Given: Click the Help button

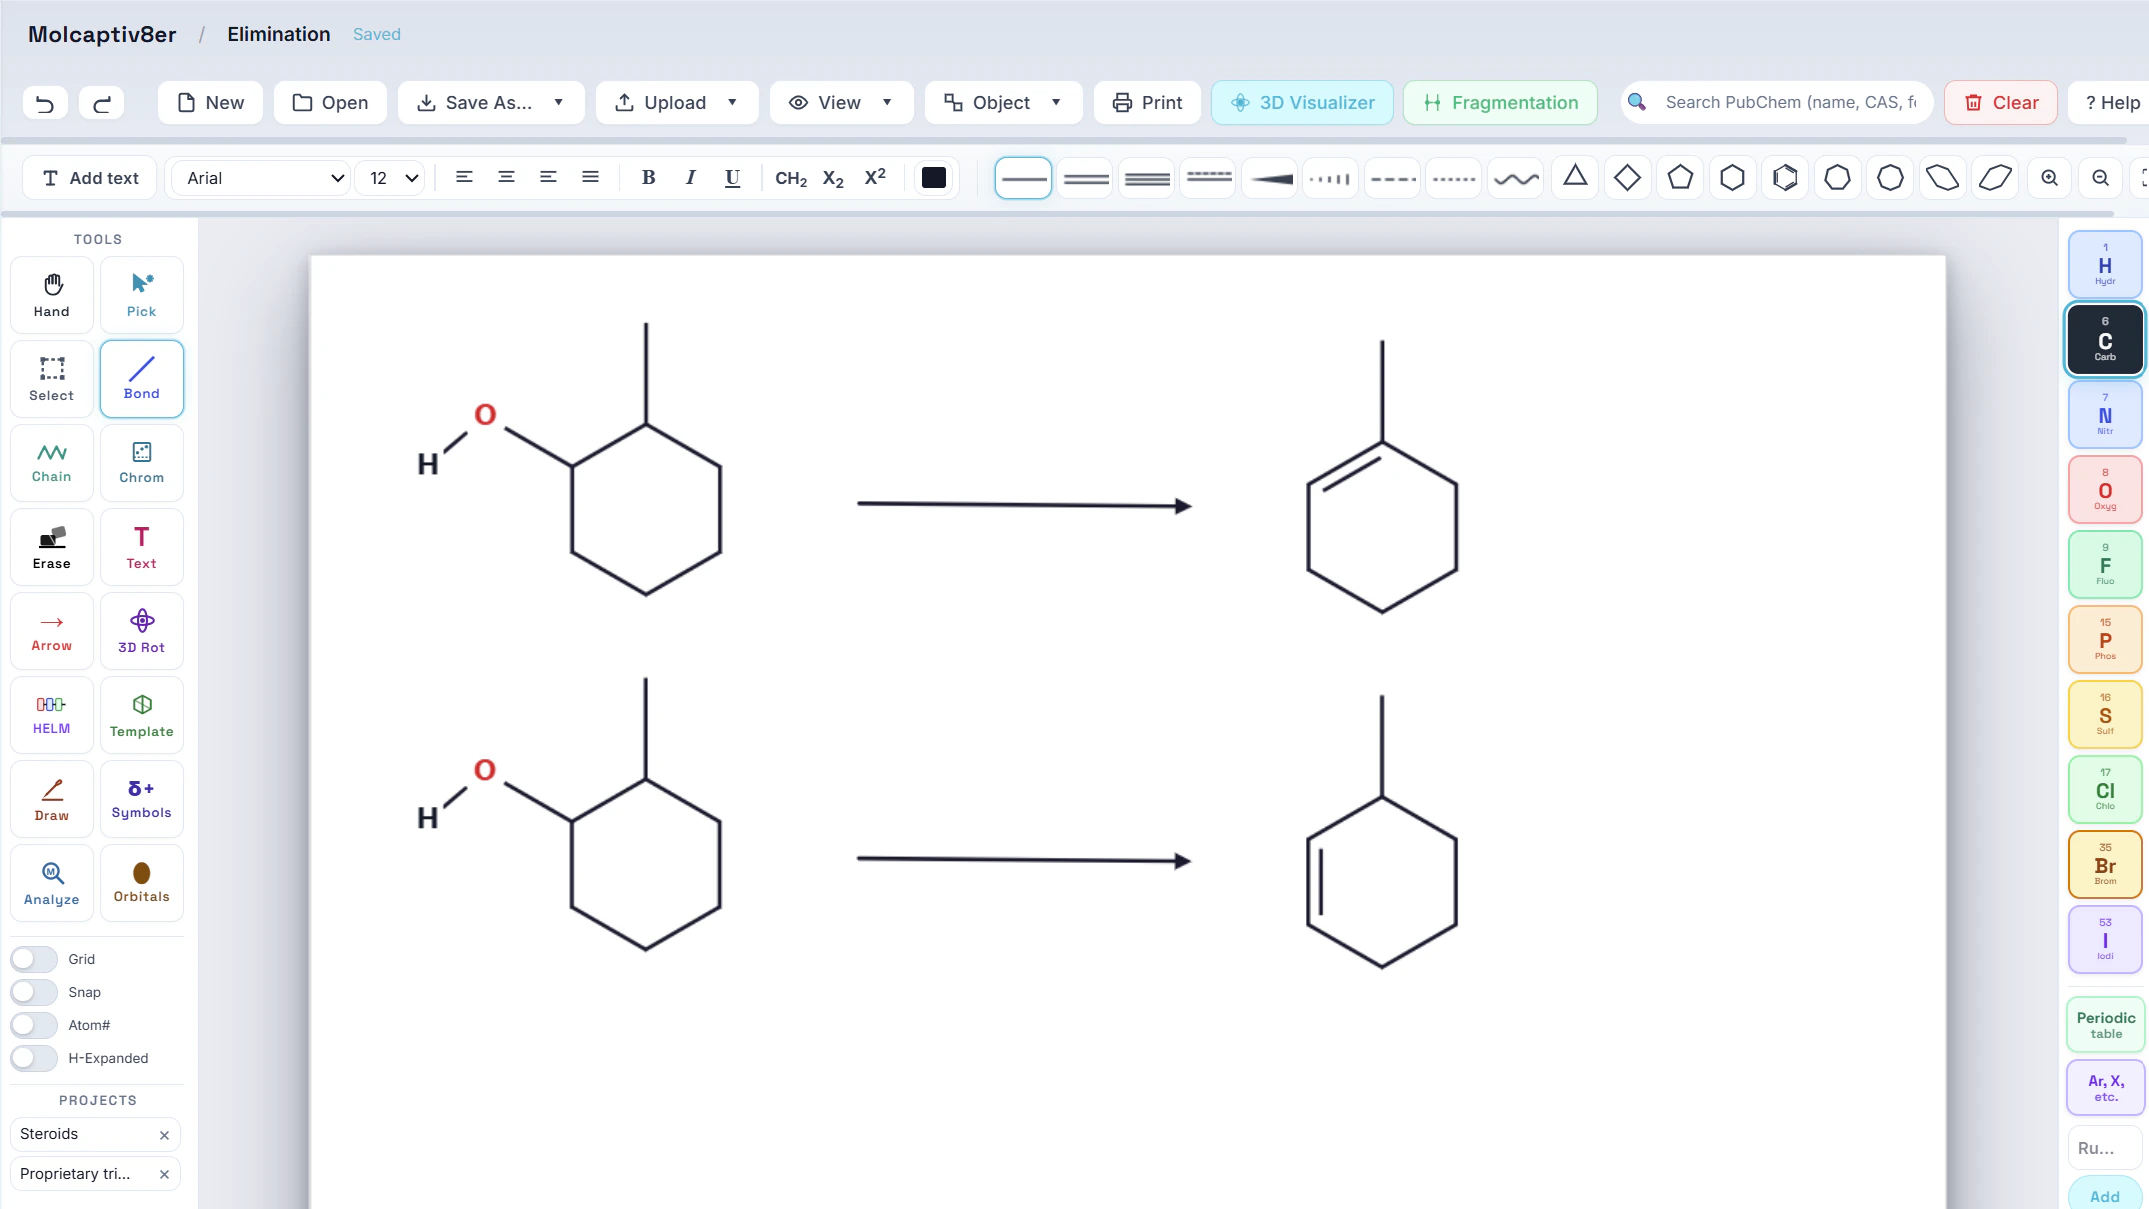Looking at the screenshot, I should click(2111, 103).
